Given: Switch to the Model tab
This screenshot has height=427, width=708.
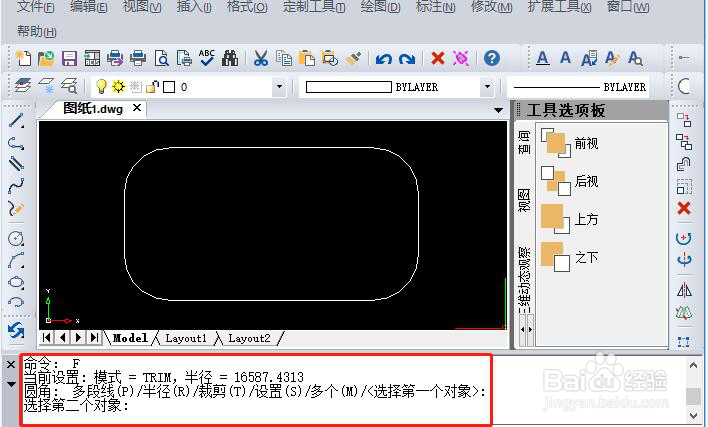Looking at the screenshot, I should pyautogui.click(x=130, y=338).
